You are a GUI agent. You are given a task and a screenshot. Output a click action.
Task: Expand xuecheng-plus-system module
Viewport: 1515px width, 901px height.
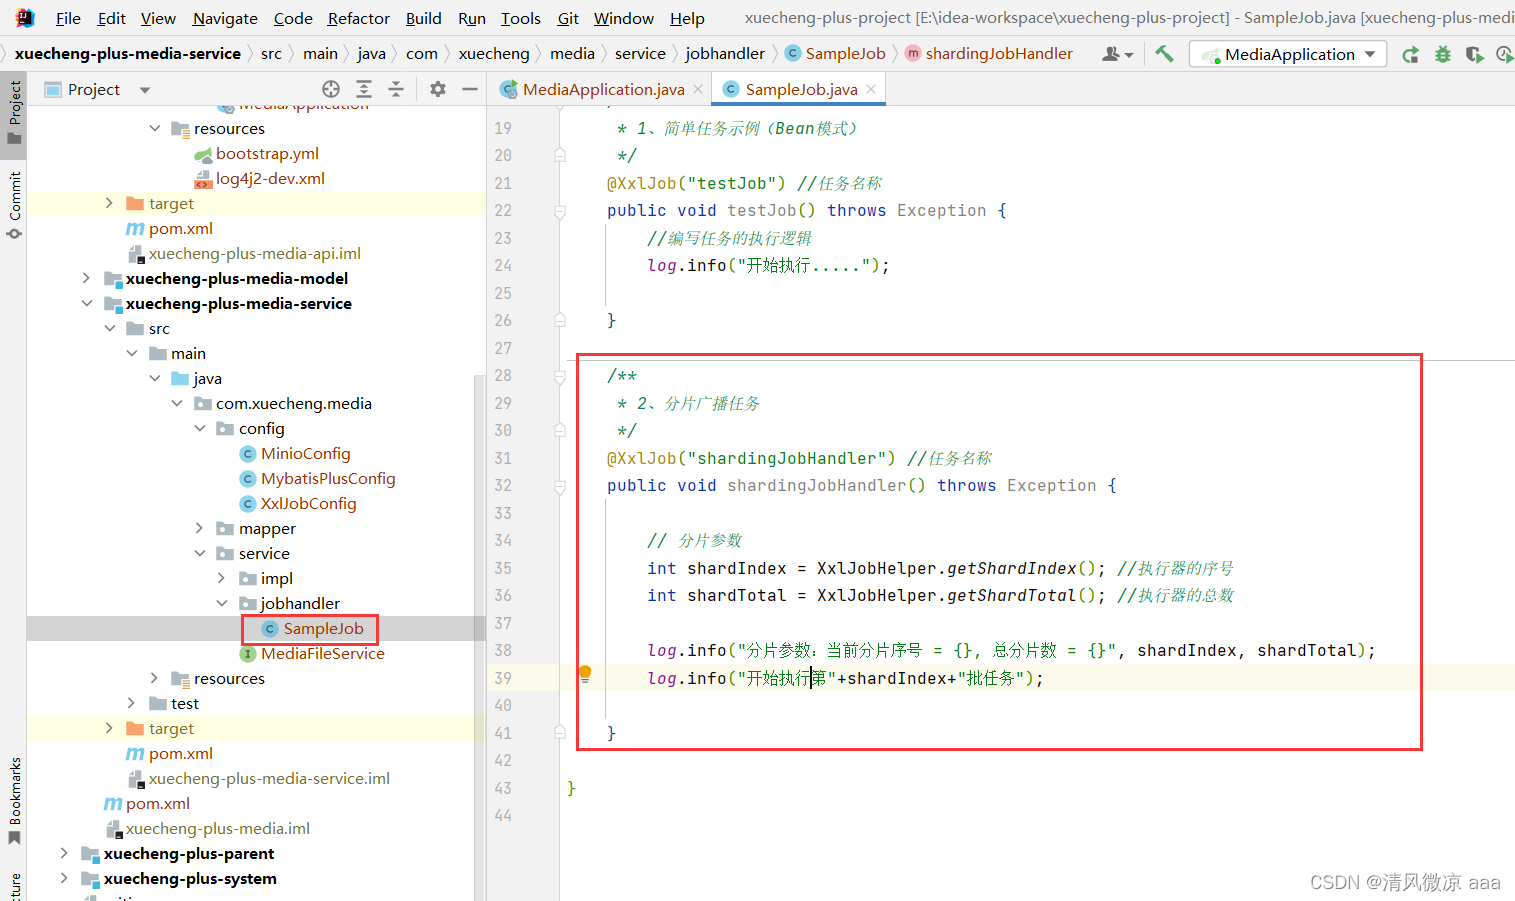(x=65, y=878)
